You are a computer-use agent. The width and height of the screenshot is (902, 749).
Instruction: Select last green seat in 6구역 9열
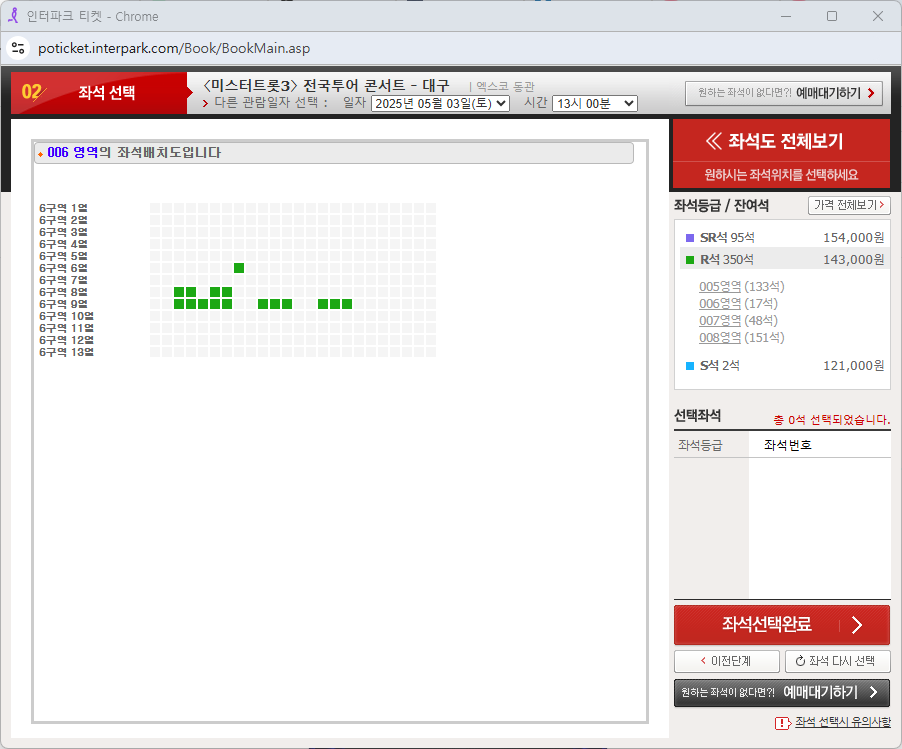click(347, 304)
